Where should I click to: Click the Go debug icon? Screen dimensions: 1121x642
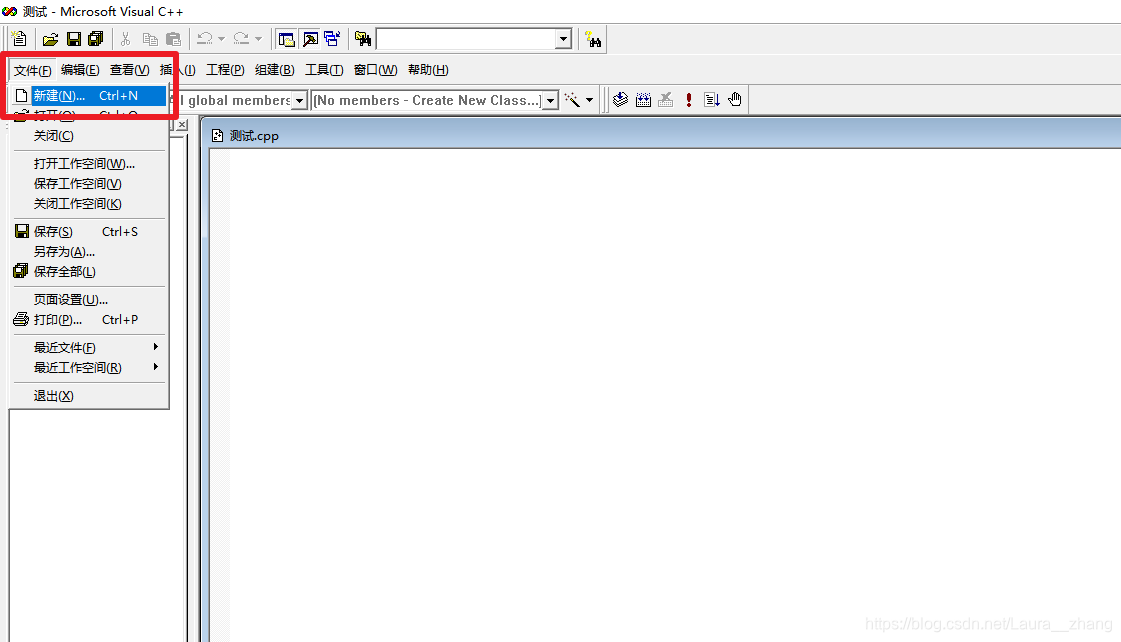point(711,100)
